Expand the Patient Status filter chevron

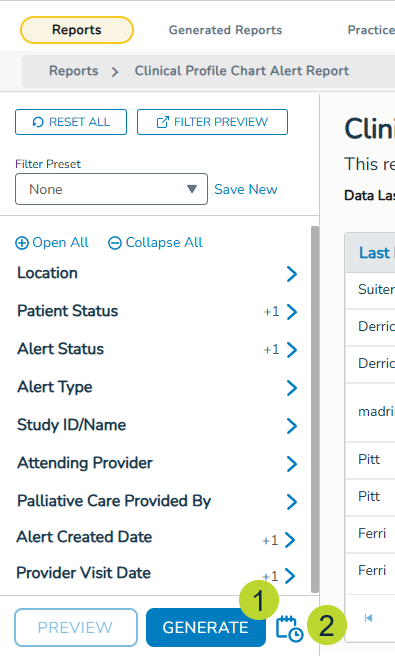click(292, 312)
